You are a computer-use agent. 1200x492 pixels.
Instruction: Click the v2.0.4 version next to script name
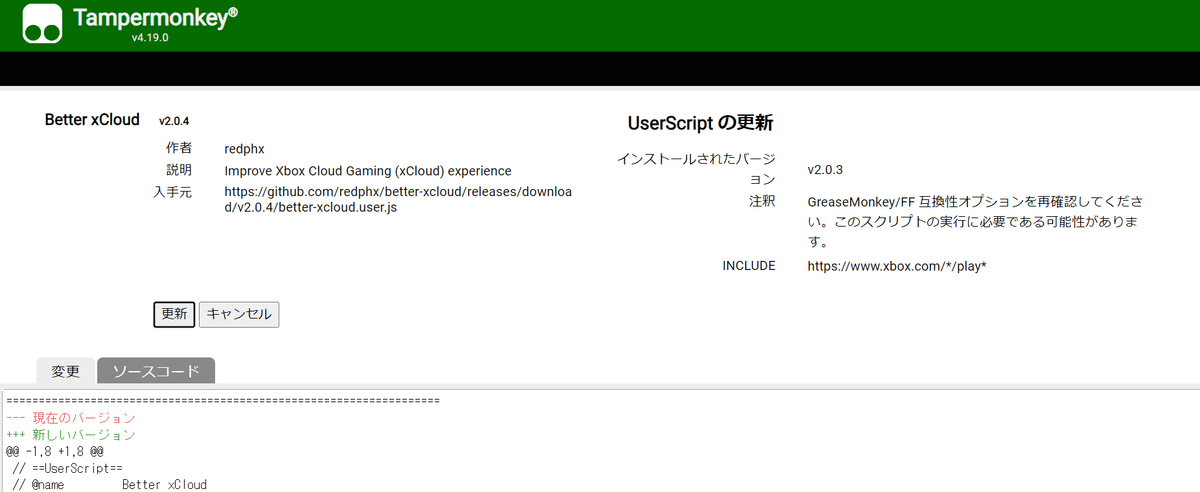174,121
